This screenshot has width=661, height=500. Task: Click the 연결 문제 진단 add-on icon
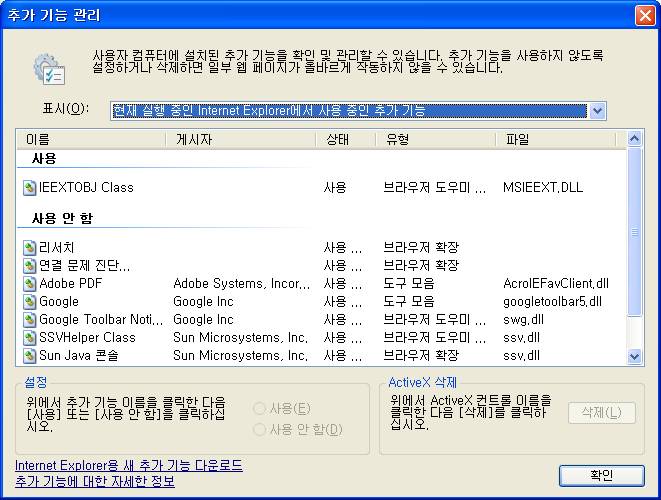point(29,266)
